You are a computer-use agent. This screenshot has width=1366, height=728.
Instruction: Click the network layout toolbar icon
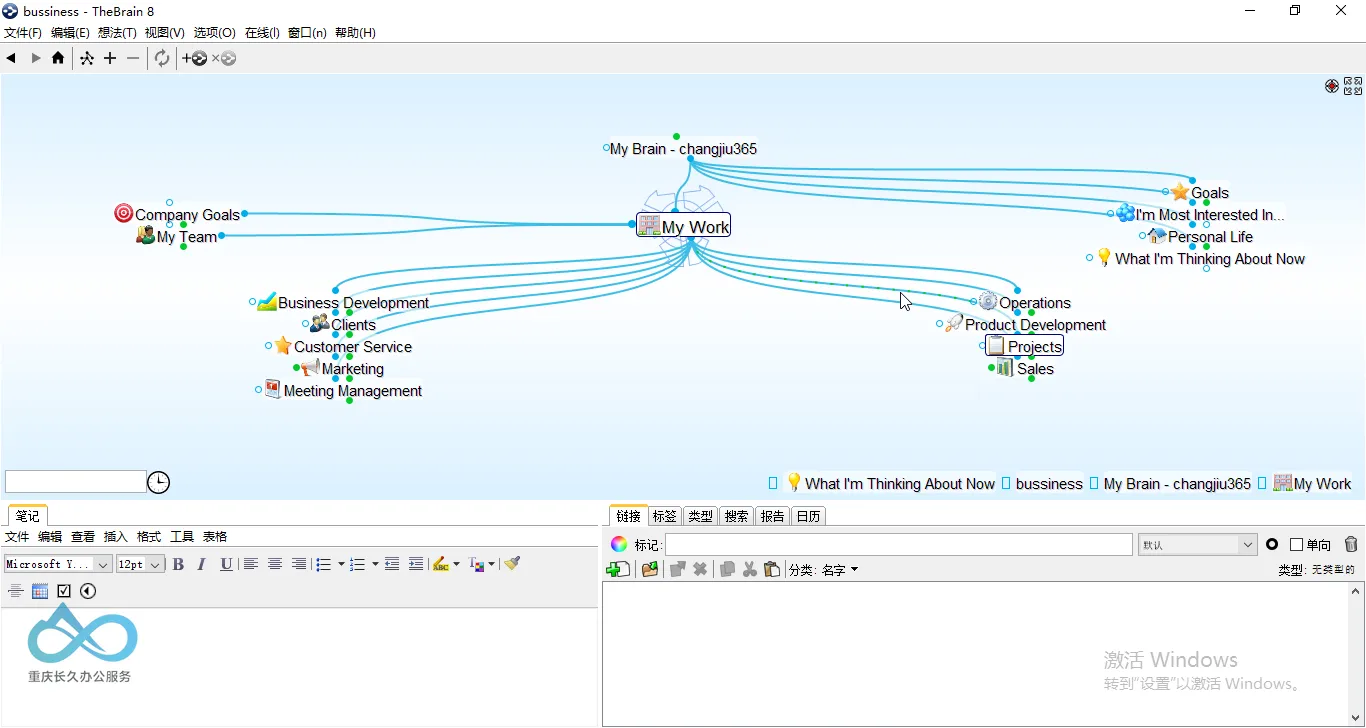tap(87, 58)
